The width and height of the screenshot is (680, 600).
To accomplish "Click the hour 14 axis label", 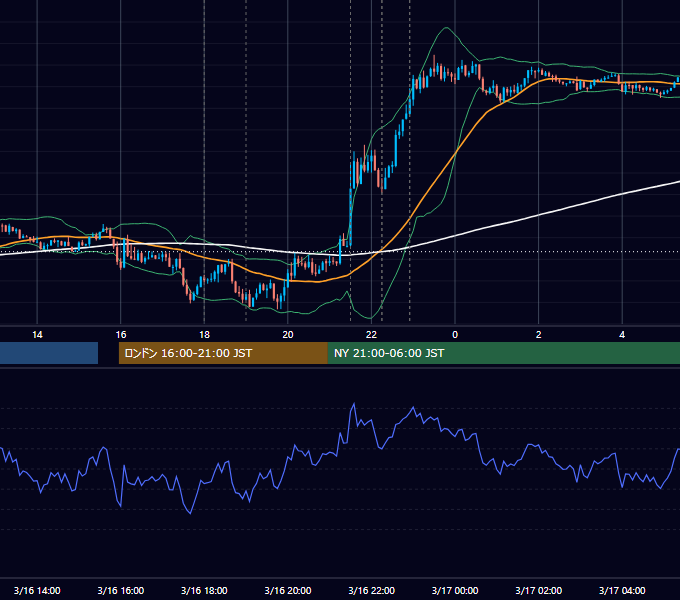I will click(37, 335).
